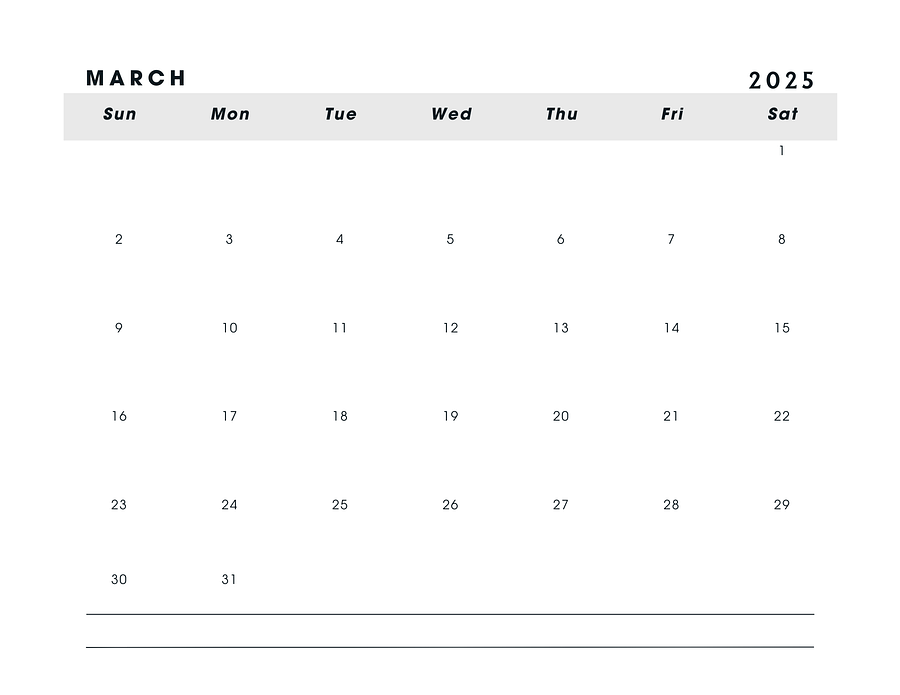
Task: Click date 1 on Saturday
Action: point(782,150)
